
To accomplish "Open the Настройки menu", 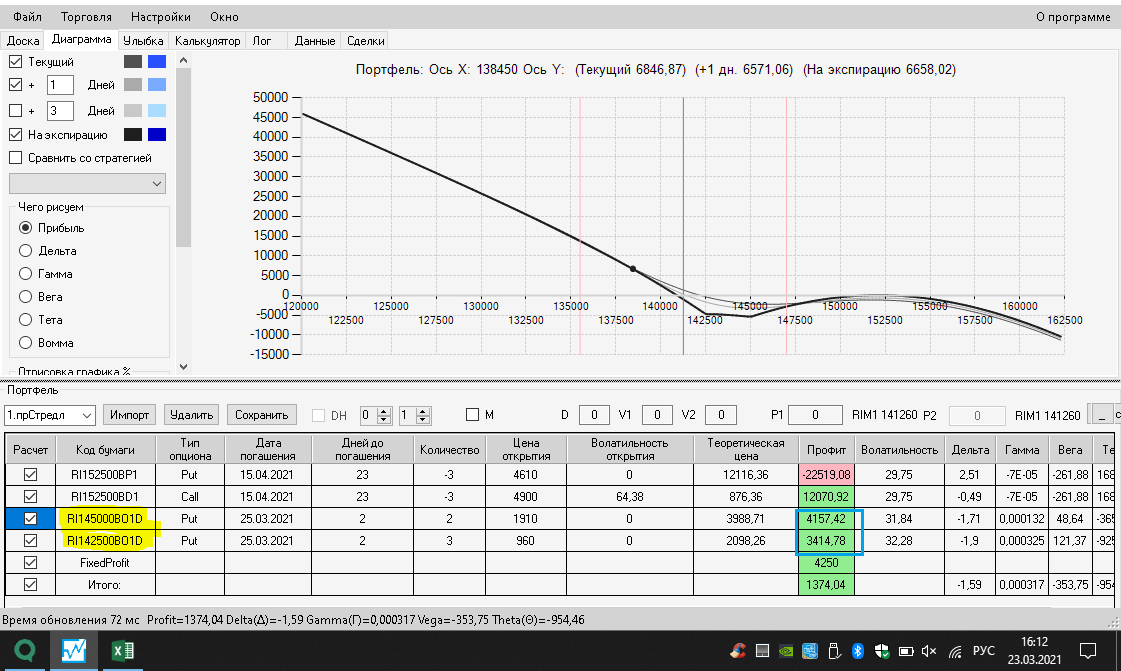I will tap(160, 16).
